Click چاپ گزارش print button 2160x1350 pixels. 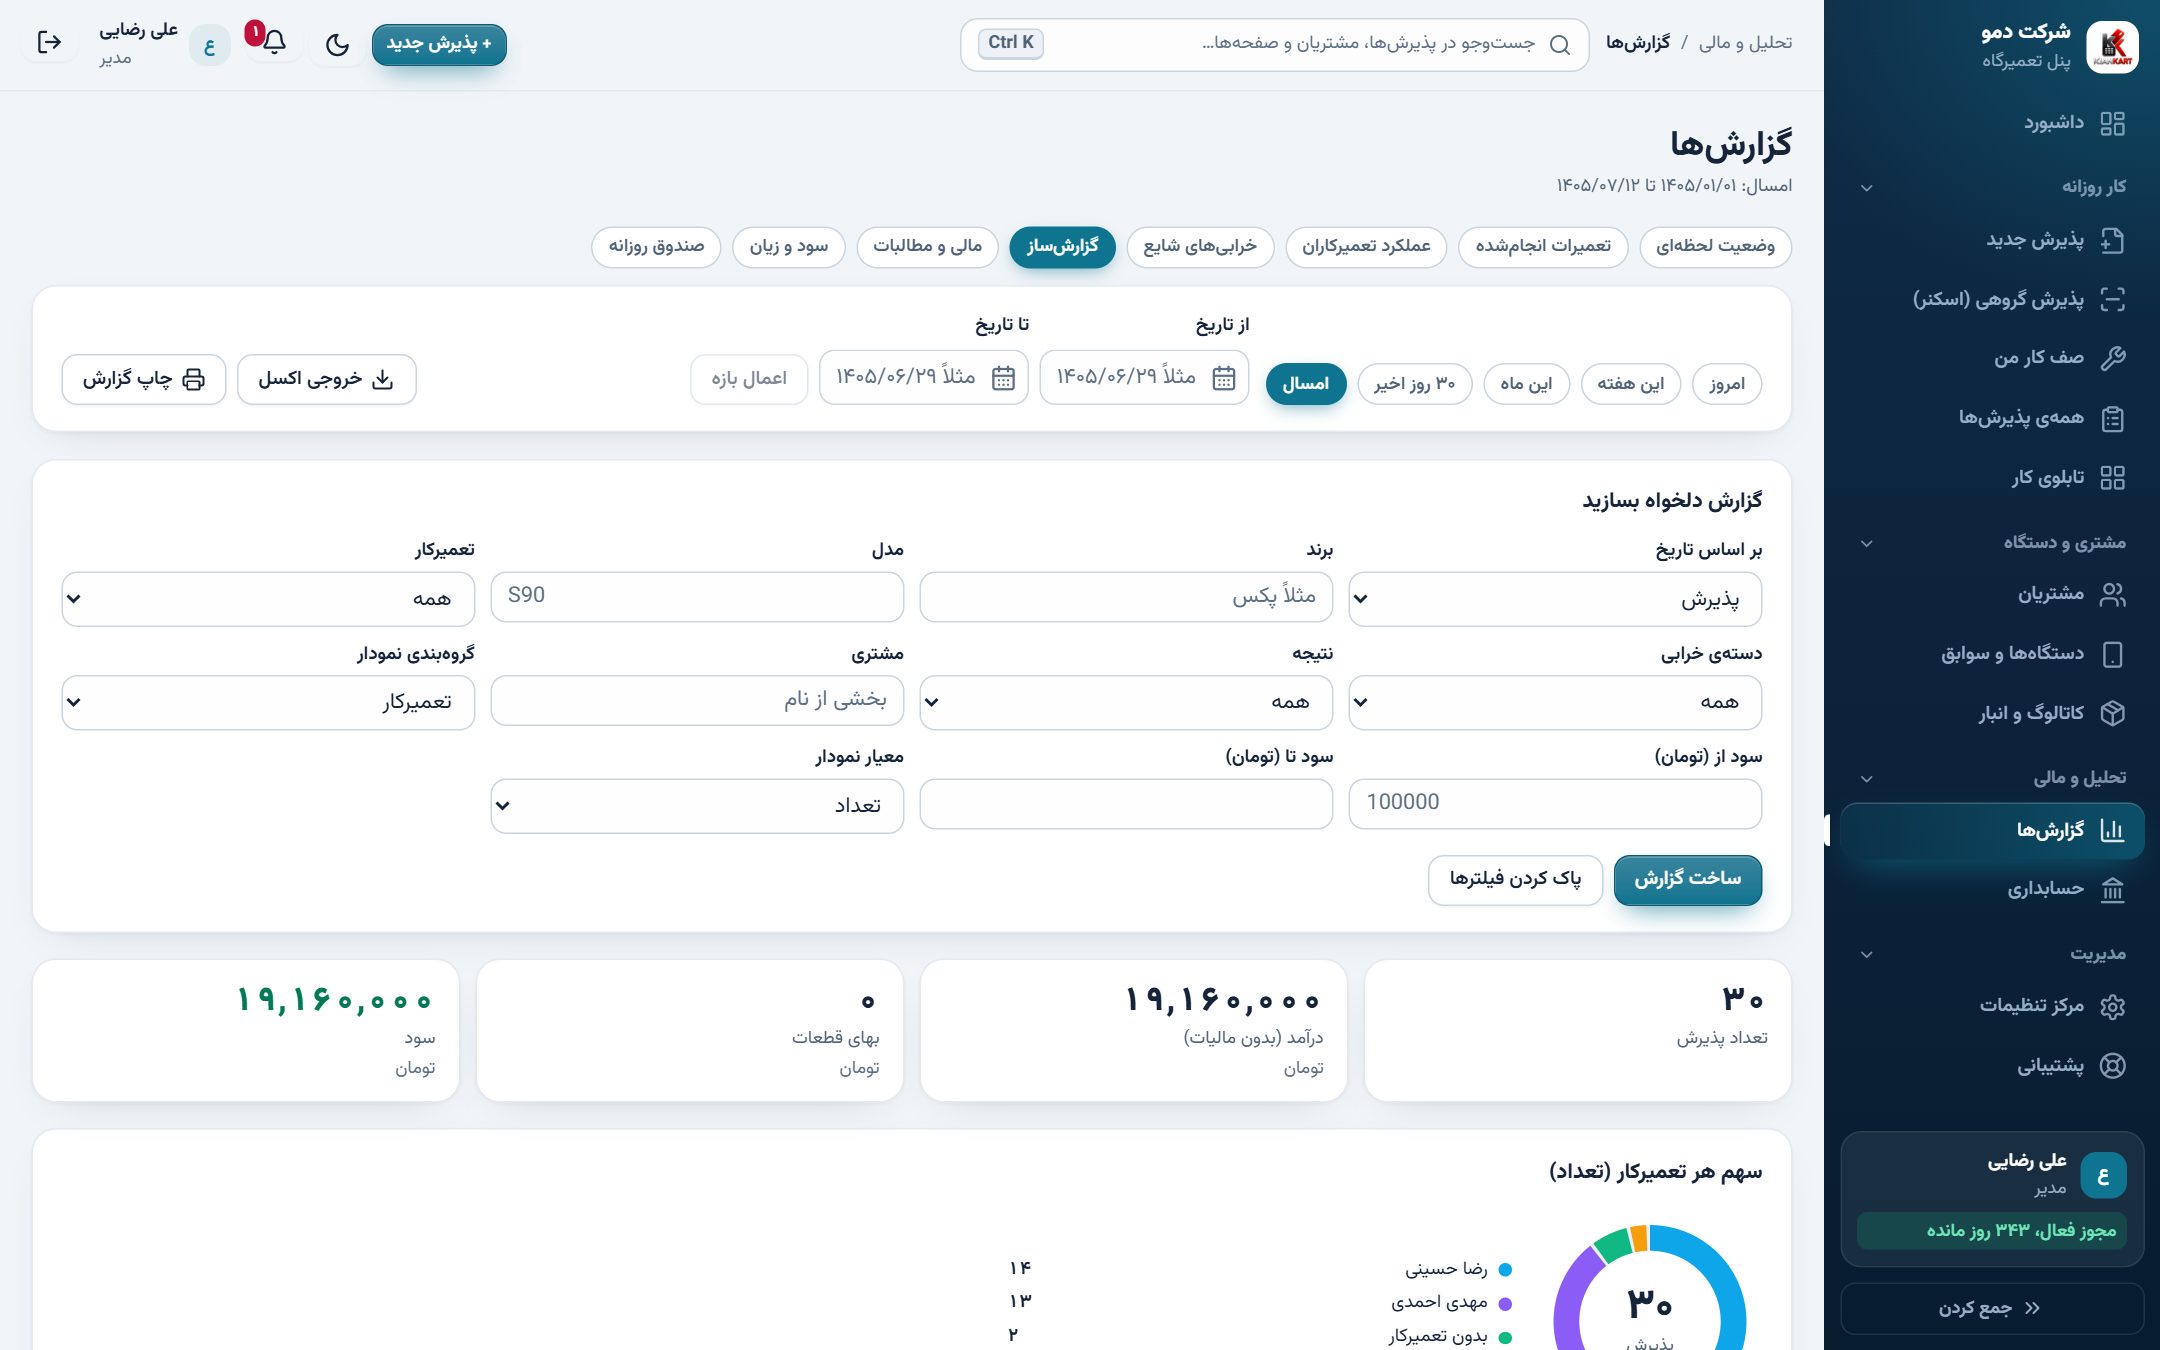click(143, 379)
